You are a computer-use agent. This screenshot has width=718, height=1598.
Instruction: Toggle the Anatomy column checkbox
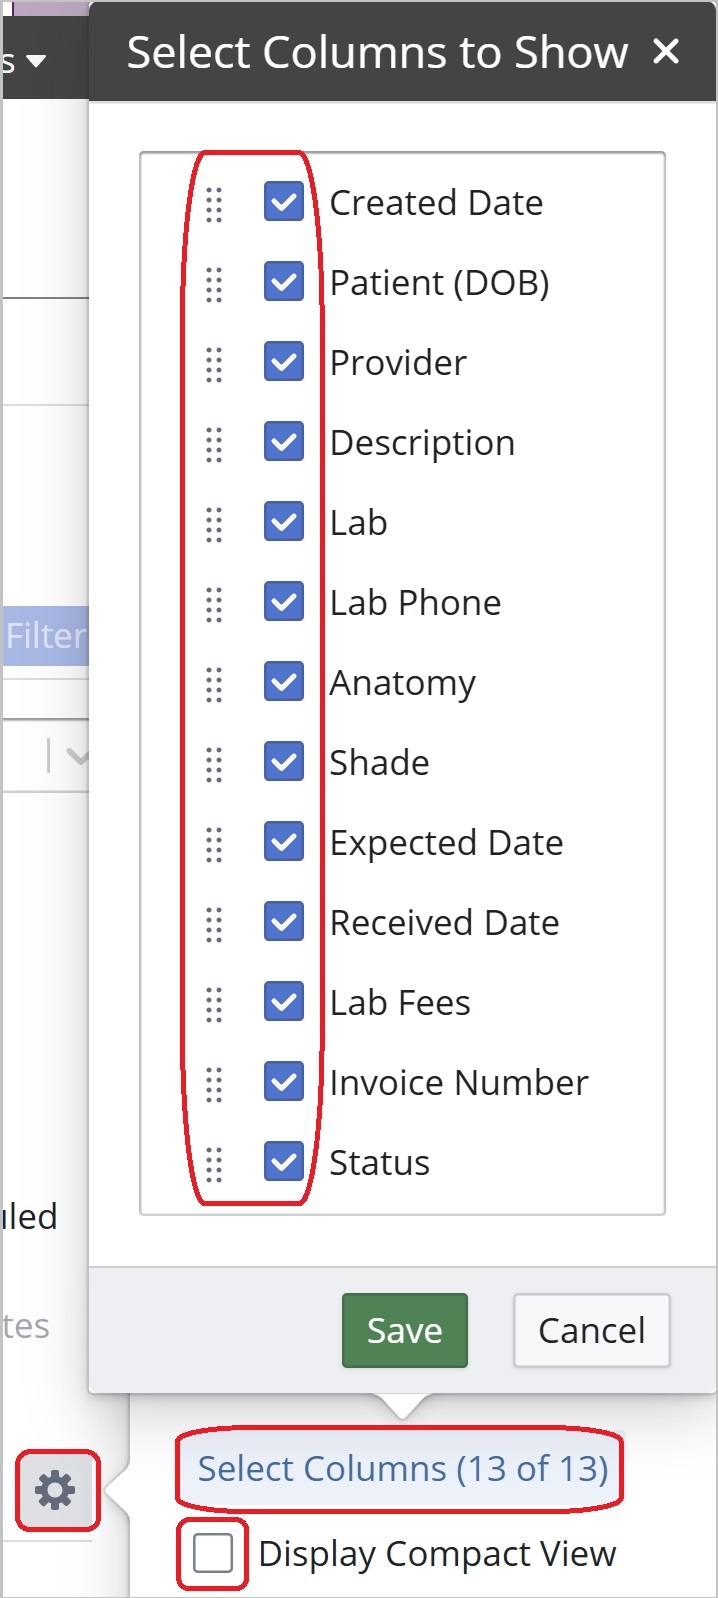coord(284,682)
